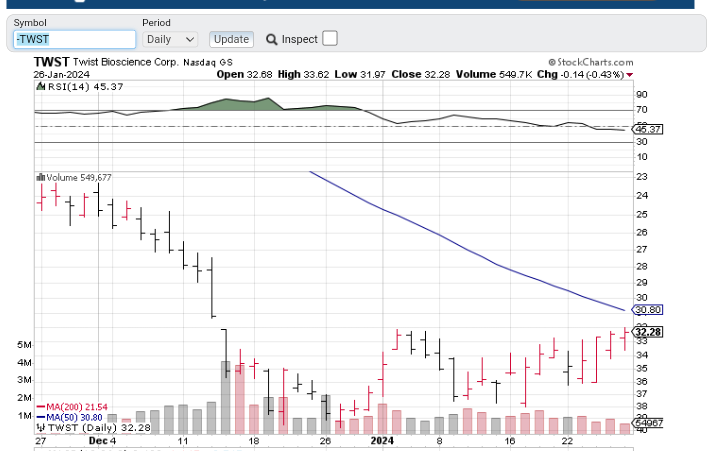Click the blue MA(50) line on chart
720x451 pixels.
[467, 249]
